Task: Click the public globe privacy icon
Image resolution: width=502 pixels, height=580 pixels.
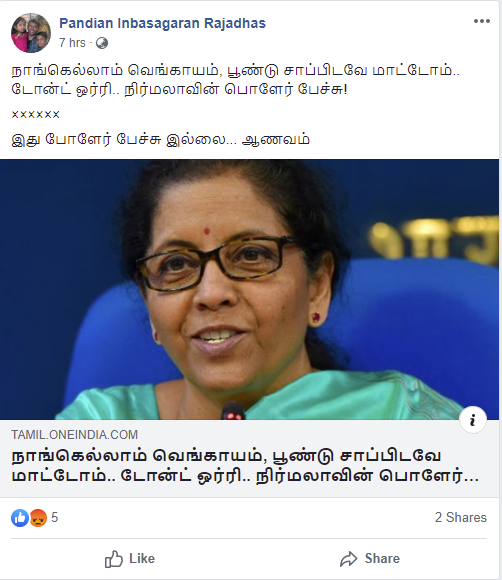Action: point(102,43)
